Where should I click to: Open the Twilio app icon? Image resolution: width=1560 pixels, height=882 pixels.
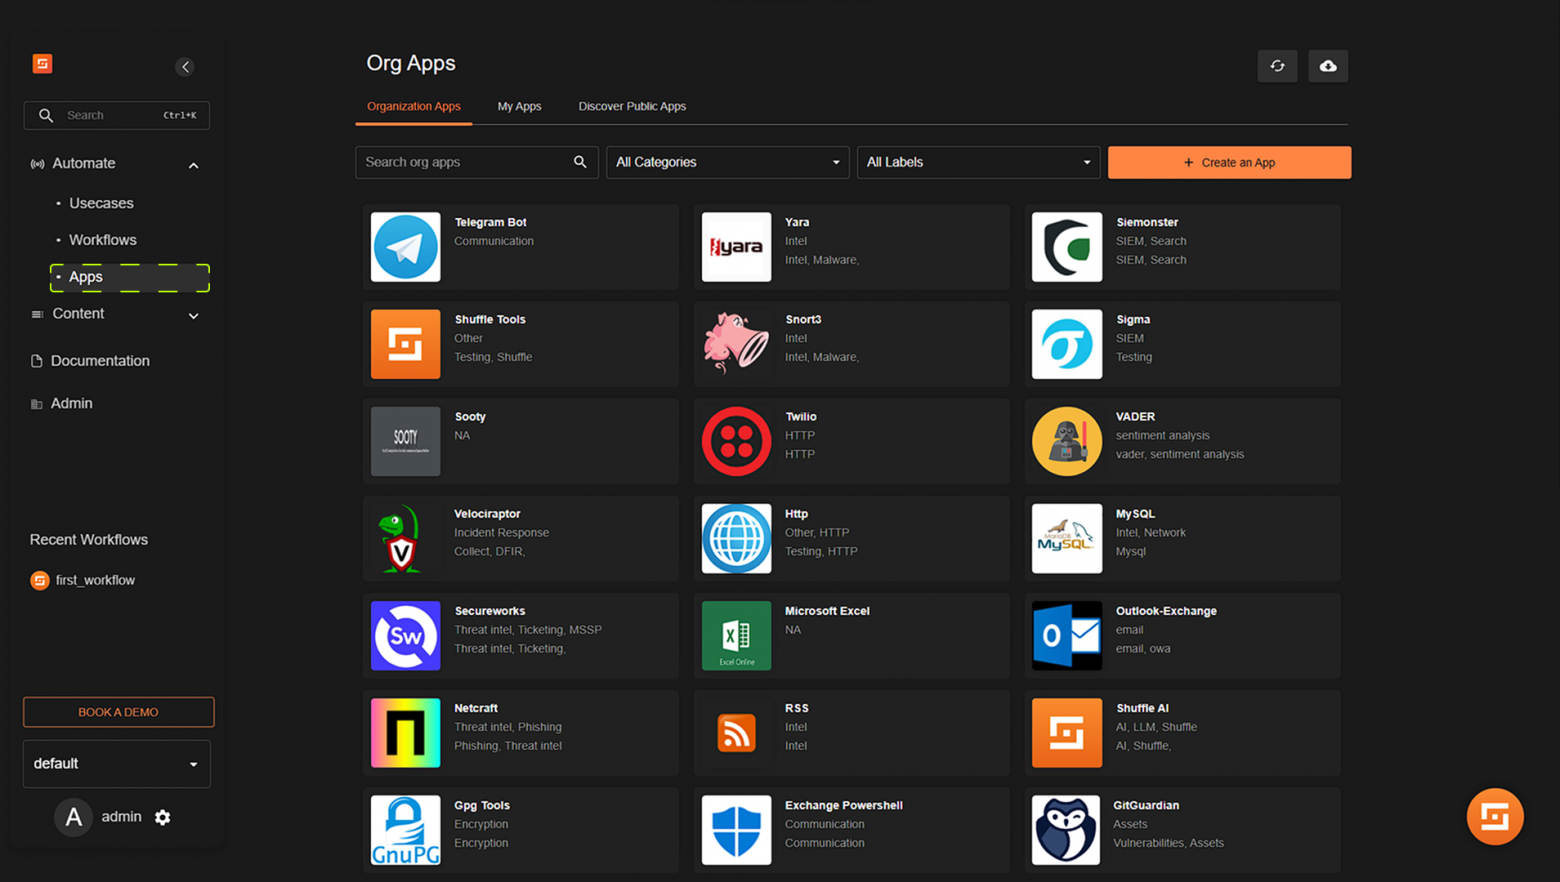pos(736,441)
